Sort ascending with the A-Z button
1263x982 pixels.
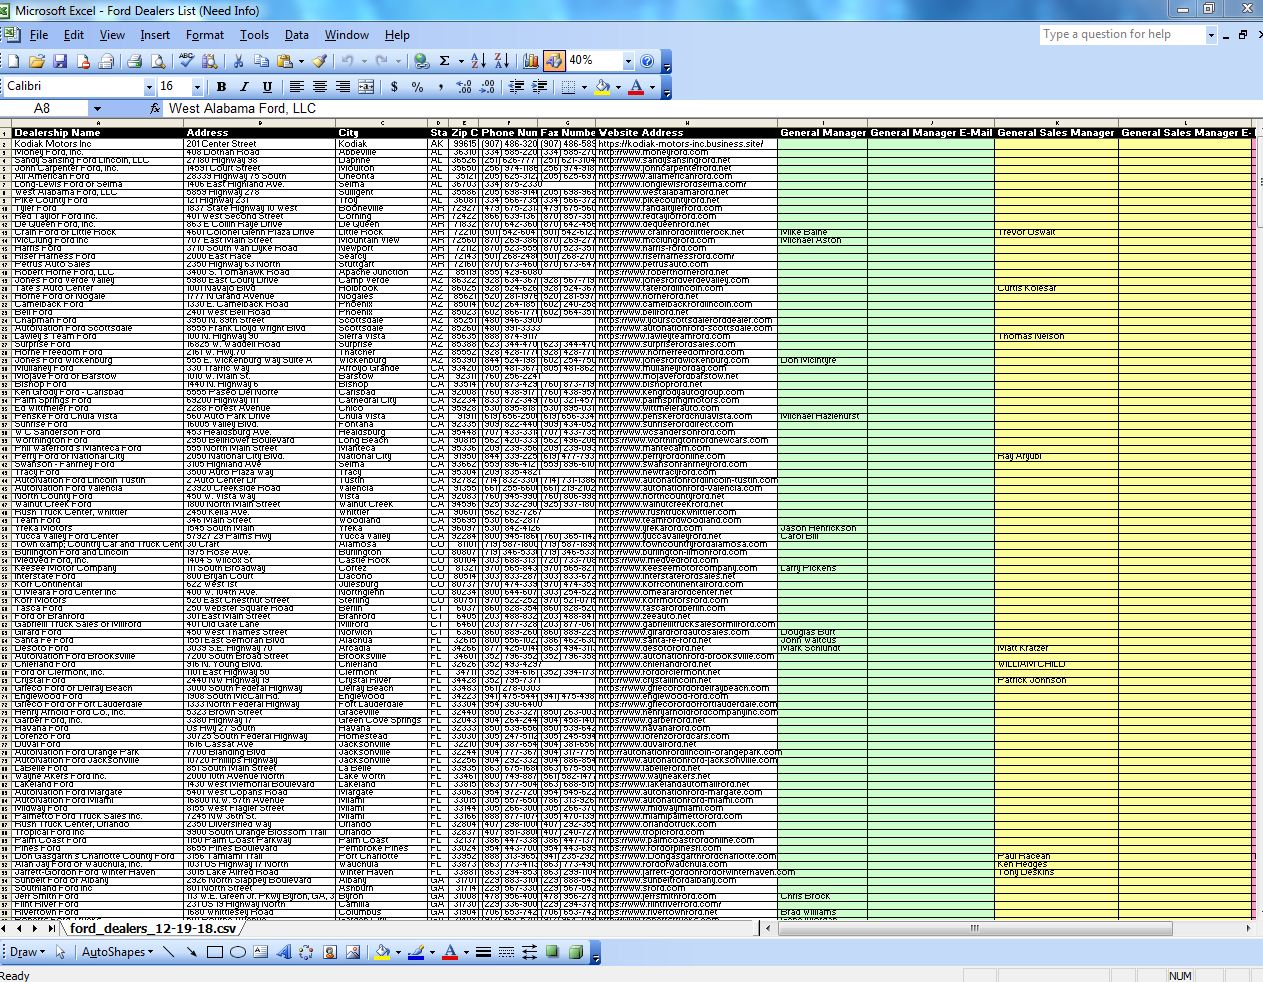pos(478,61)
